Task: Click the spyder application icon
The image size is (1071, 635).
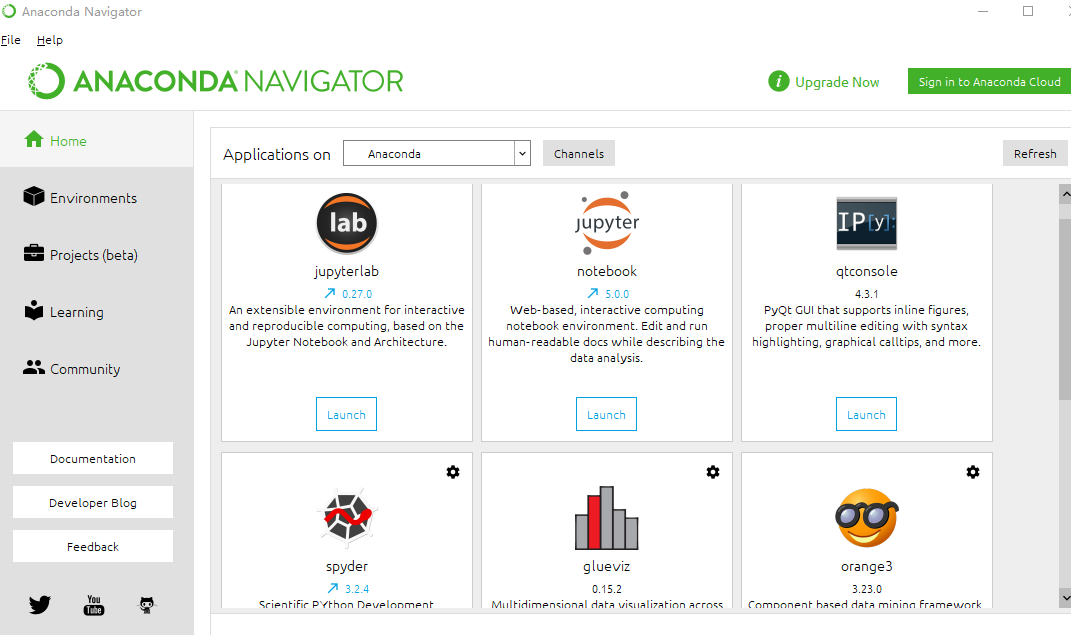Action: click(x=347, y=518)
